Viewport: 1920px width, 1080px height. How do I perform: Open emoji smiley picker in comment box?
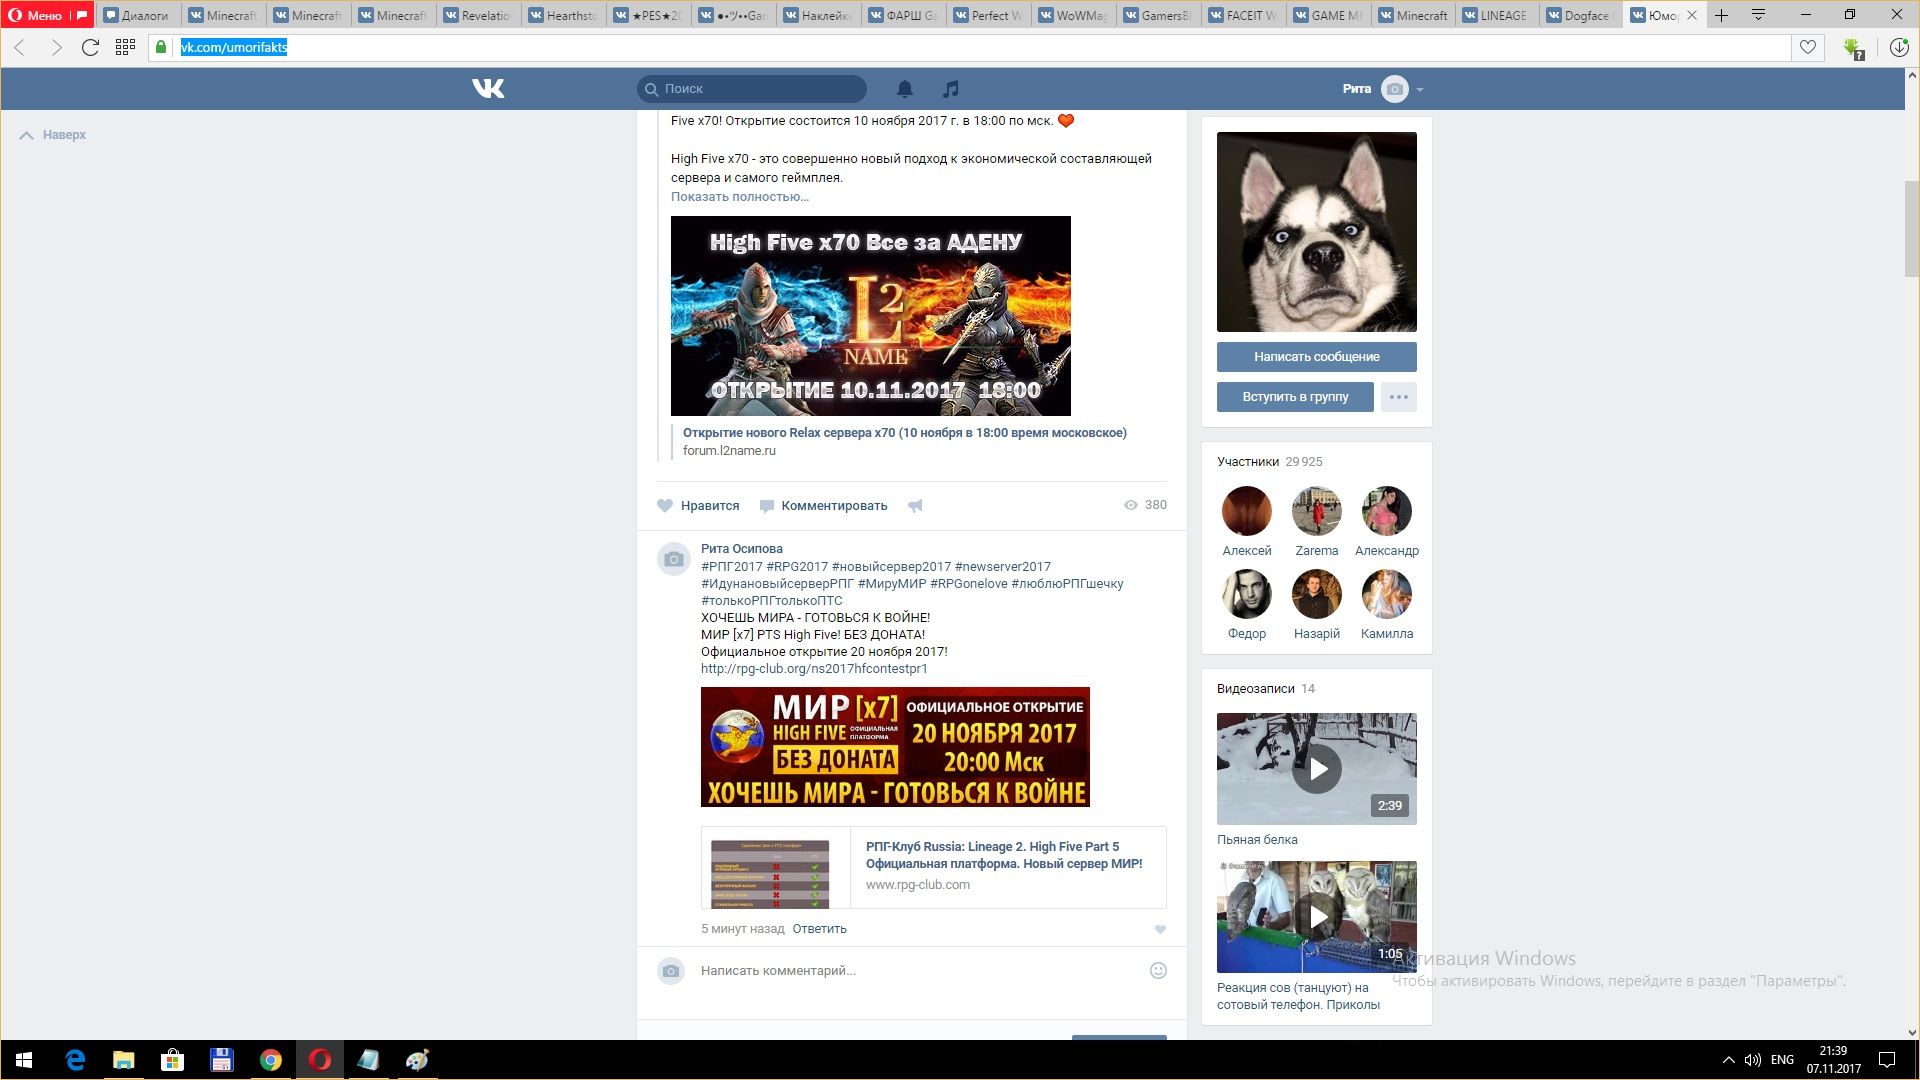(x=1158, y=970)
